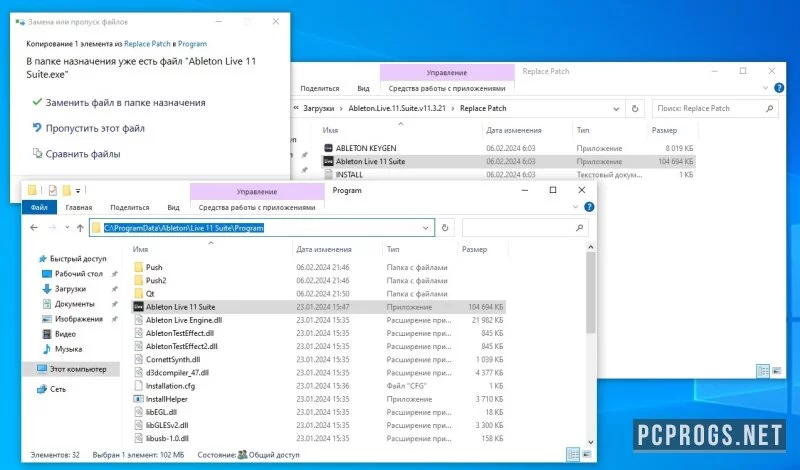Open Вид tab in Program window
This screenshot has width=800, height=470.
[x=173, y=207]
